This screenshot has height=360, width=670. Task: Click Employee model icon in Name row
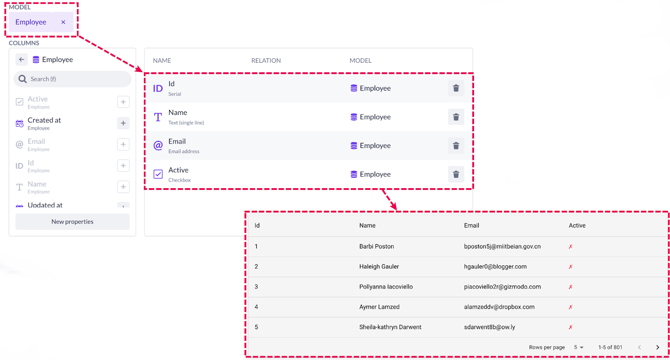click(x=354, y=117)
